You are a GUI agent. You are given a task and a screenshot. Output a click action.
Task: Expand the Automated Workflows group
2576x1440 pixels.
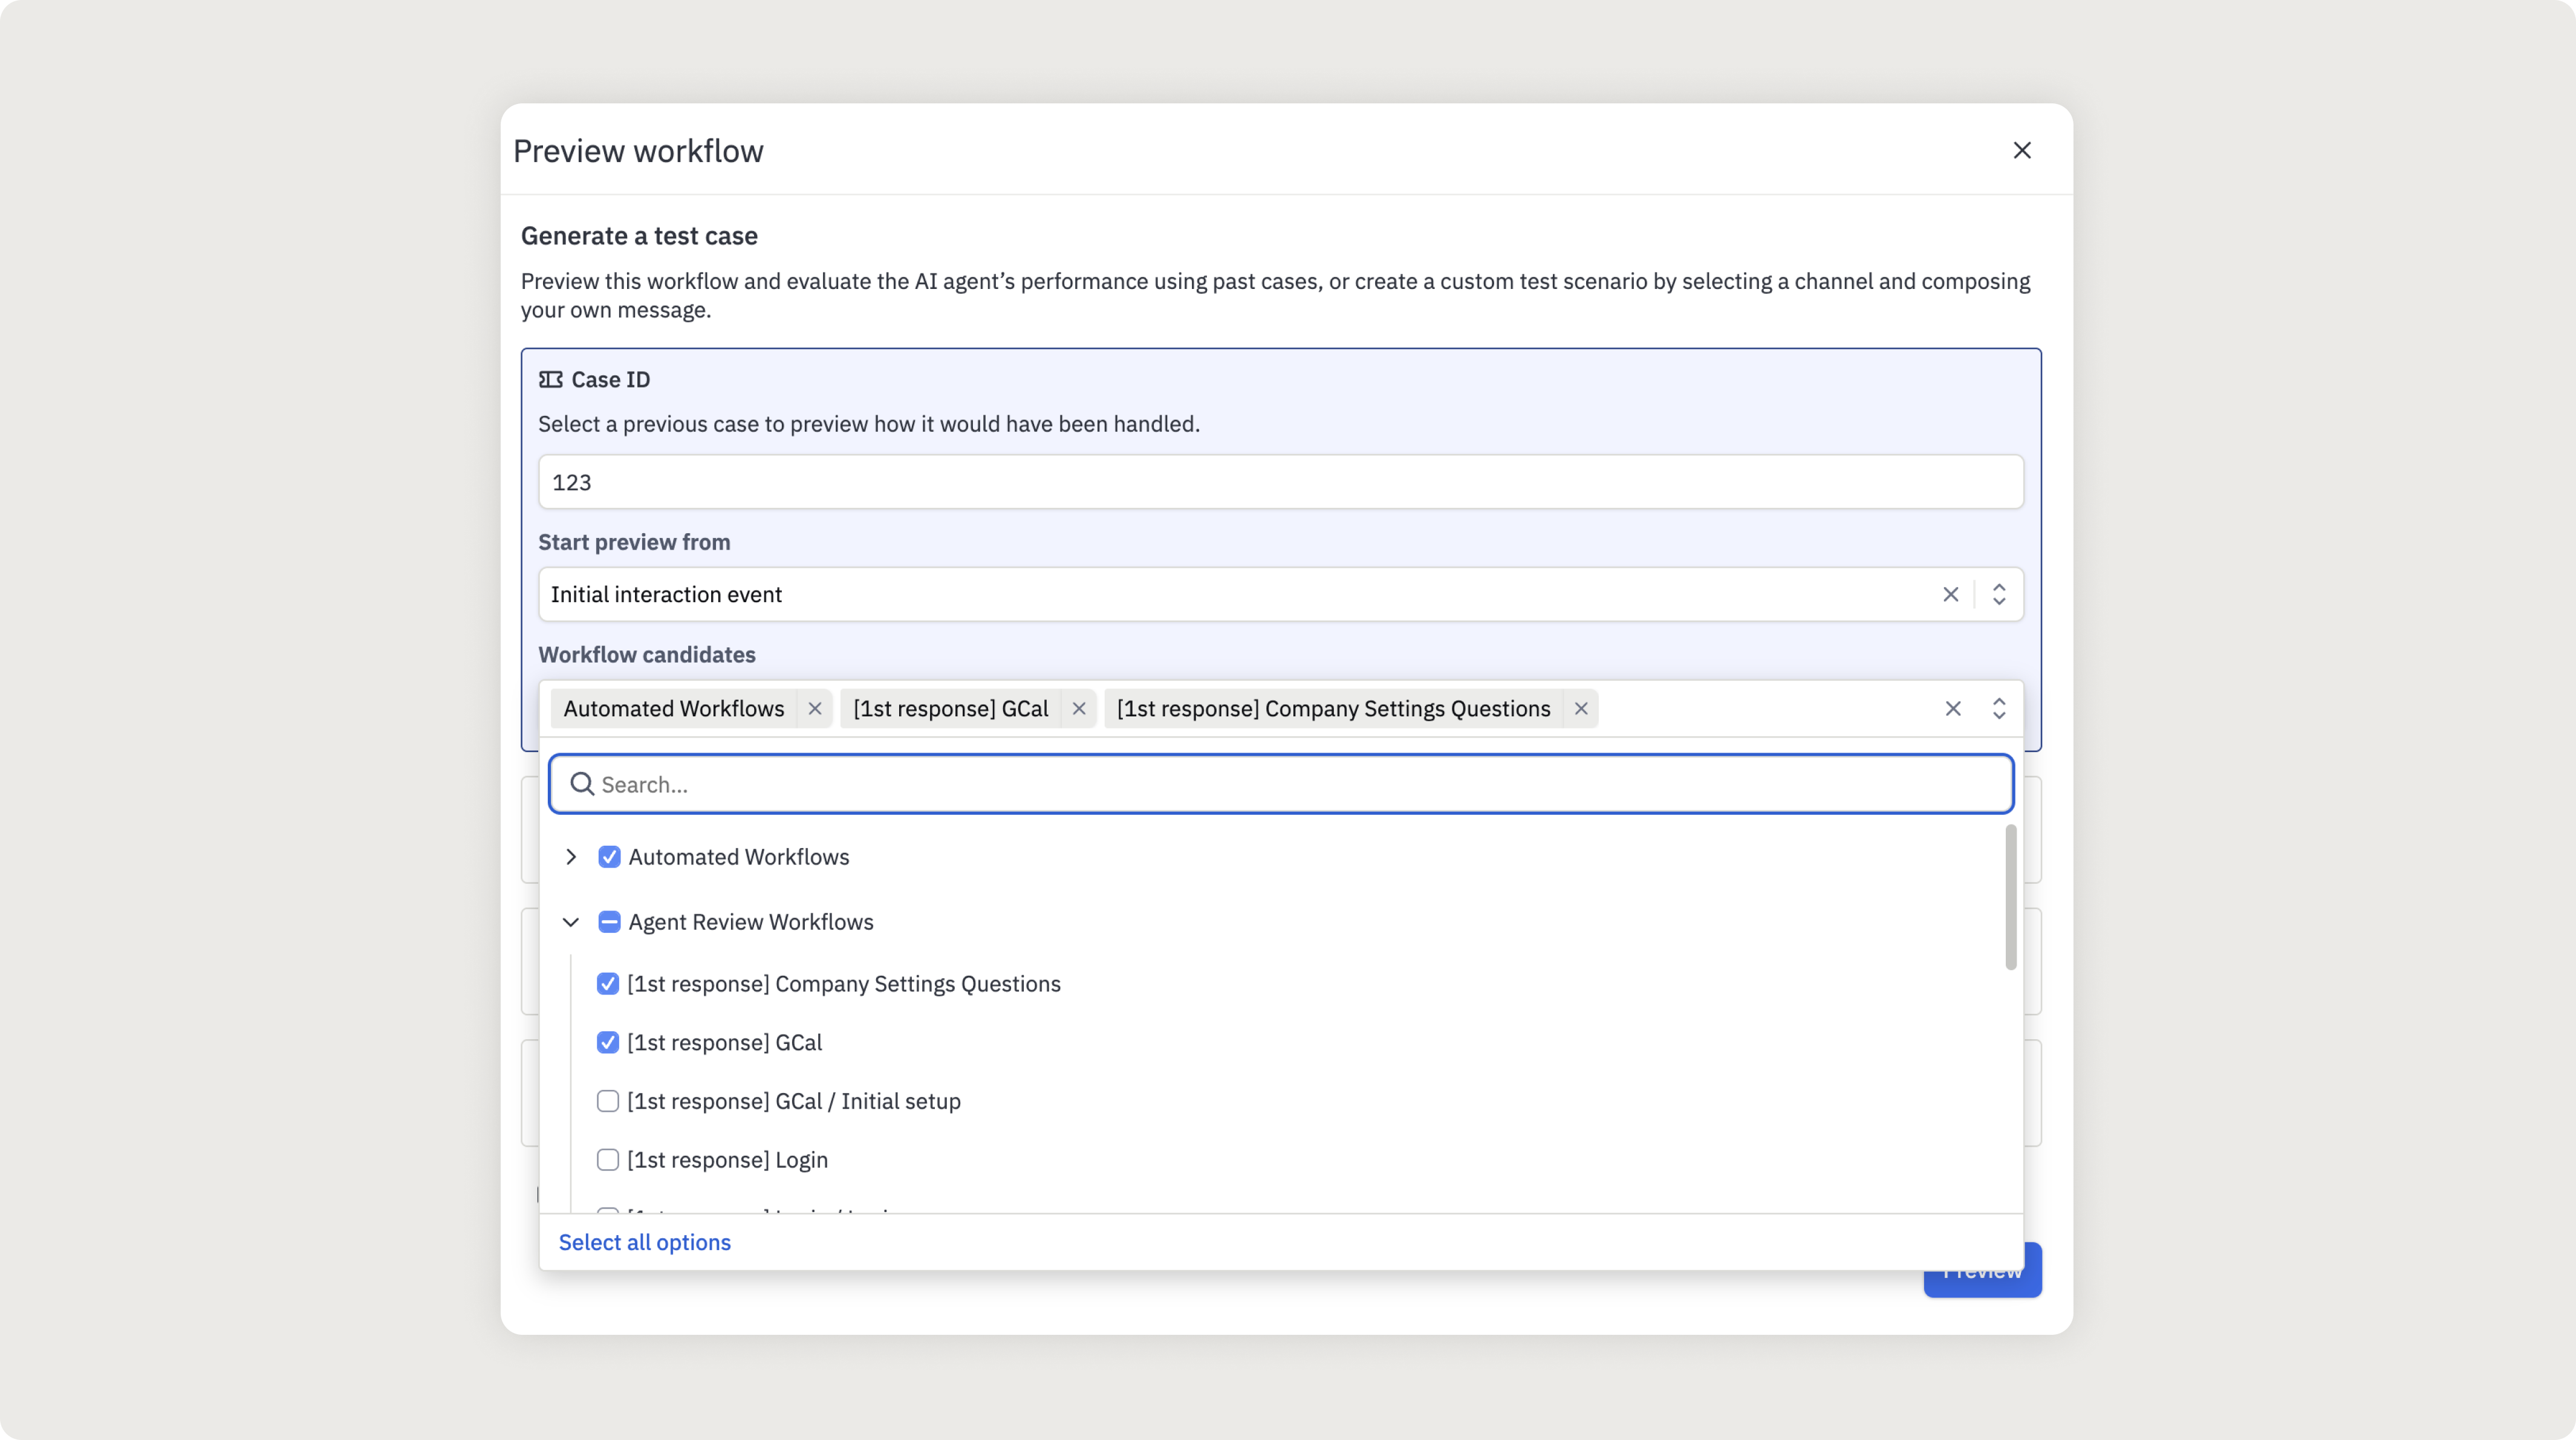pyautogui.click(x=570, y=857)
